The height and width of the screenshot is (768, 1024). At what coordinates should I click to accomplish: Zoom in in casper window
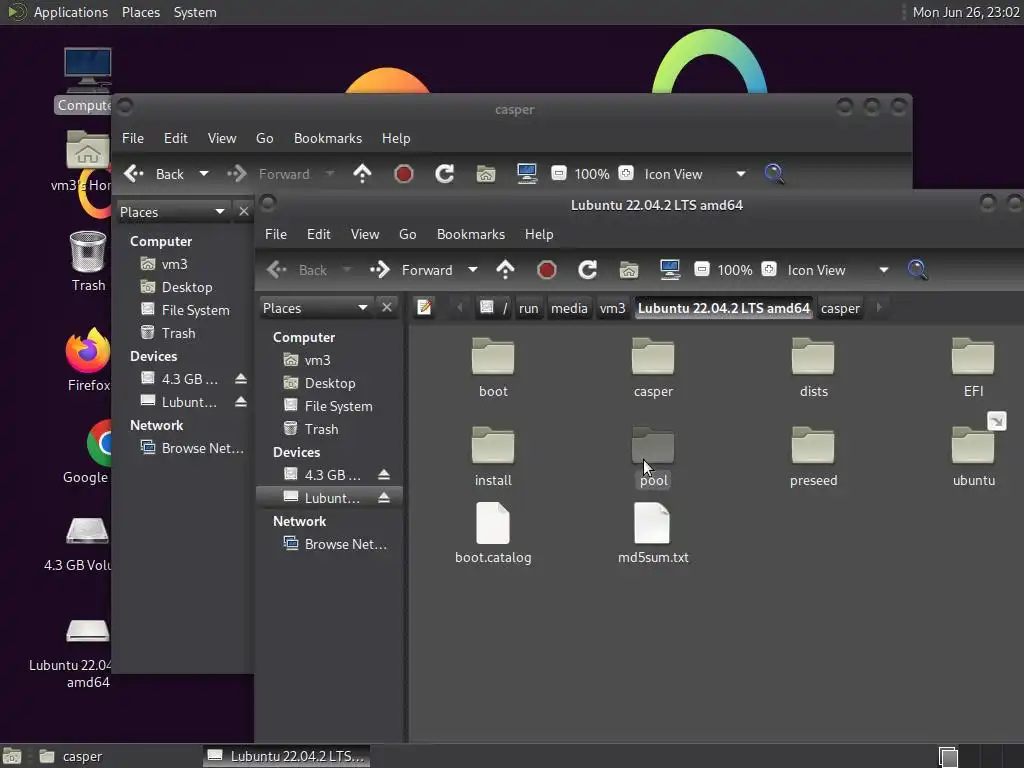[x=626, y=173]
